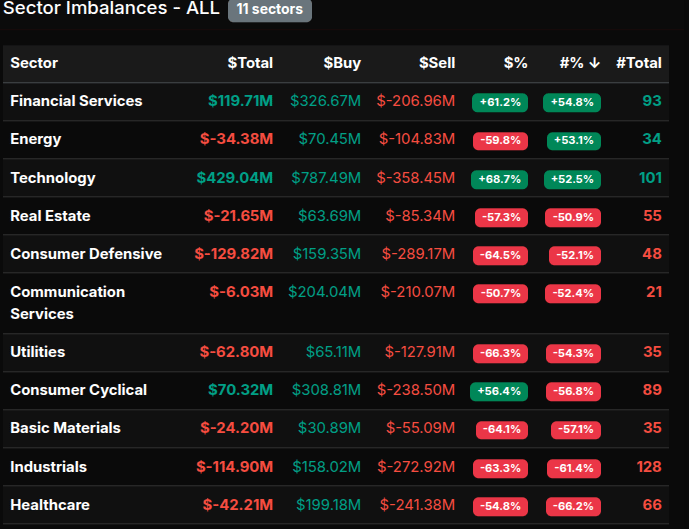Sort by the #% column descending arrow
The height and width of the screenshot is (529, 689).
point(595,63)
